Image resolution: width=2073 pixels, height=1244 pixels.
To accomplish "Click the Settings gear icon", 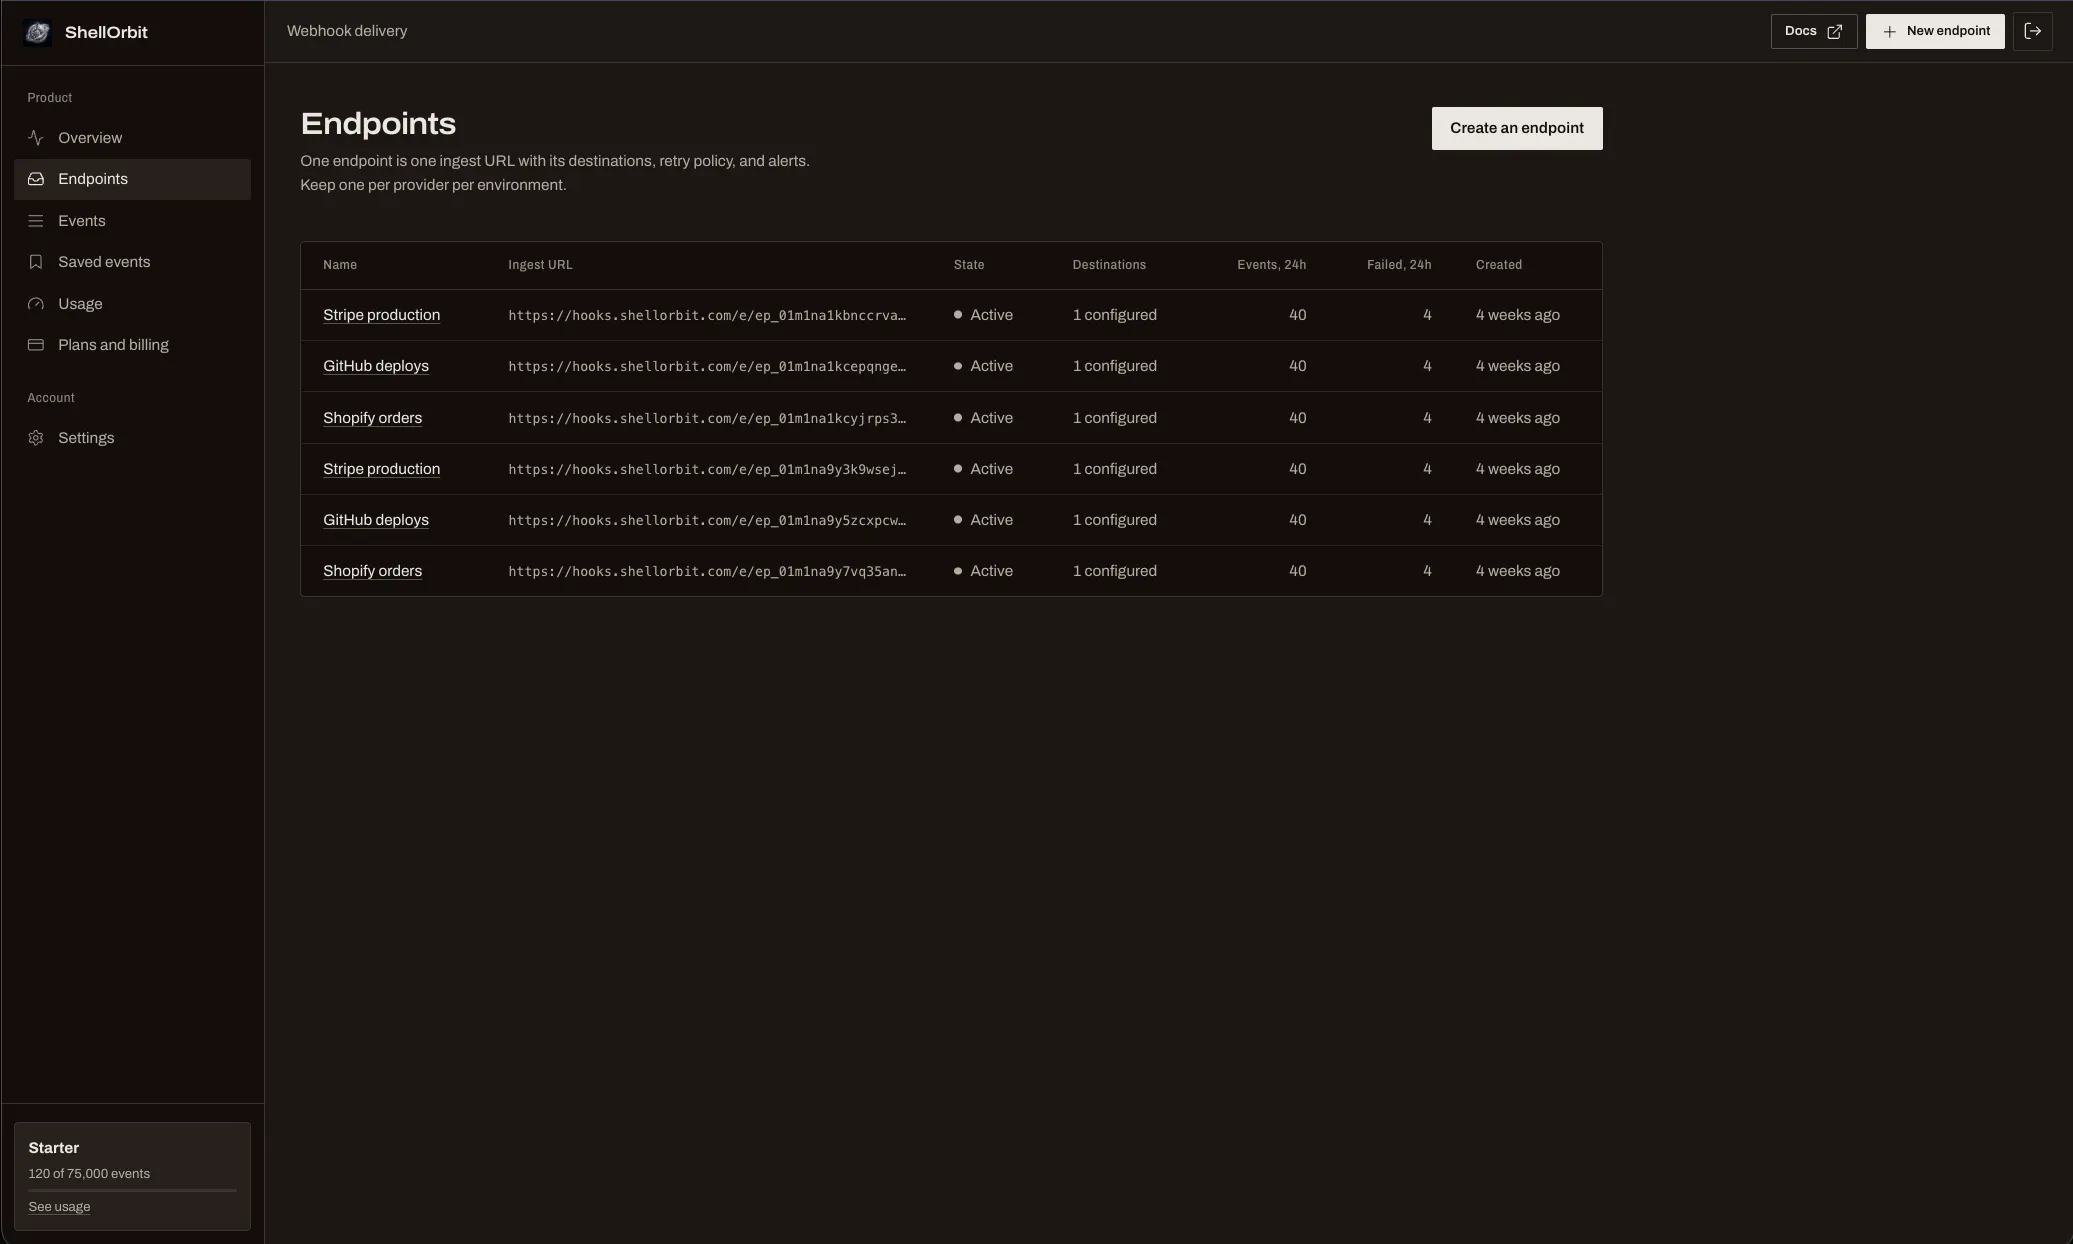I will (x=36, y=438).
